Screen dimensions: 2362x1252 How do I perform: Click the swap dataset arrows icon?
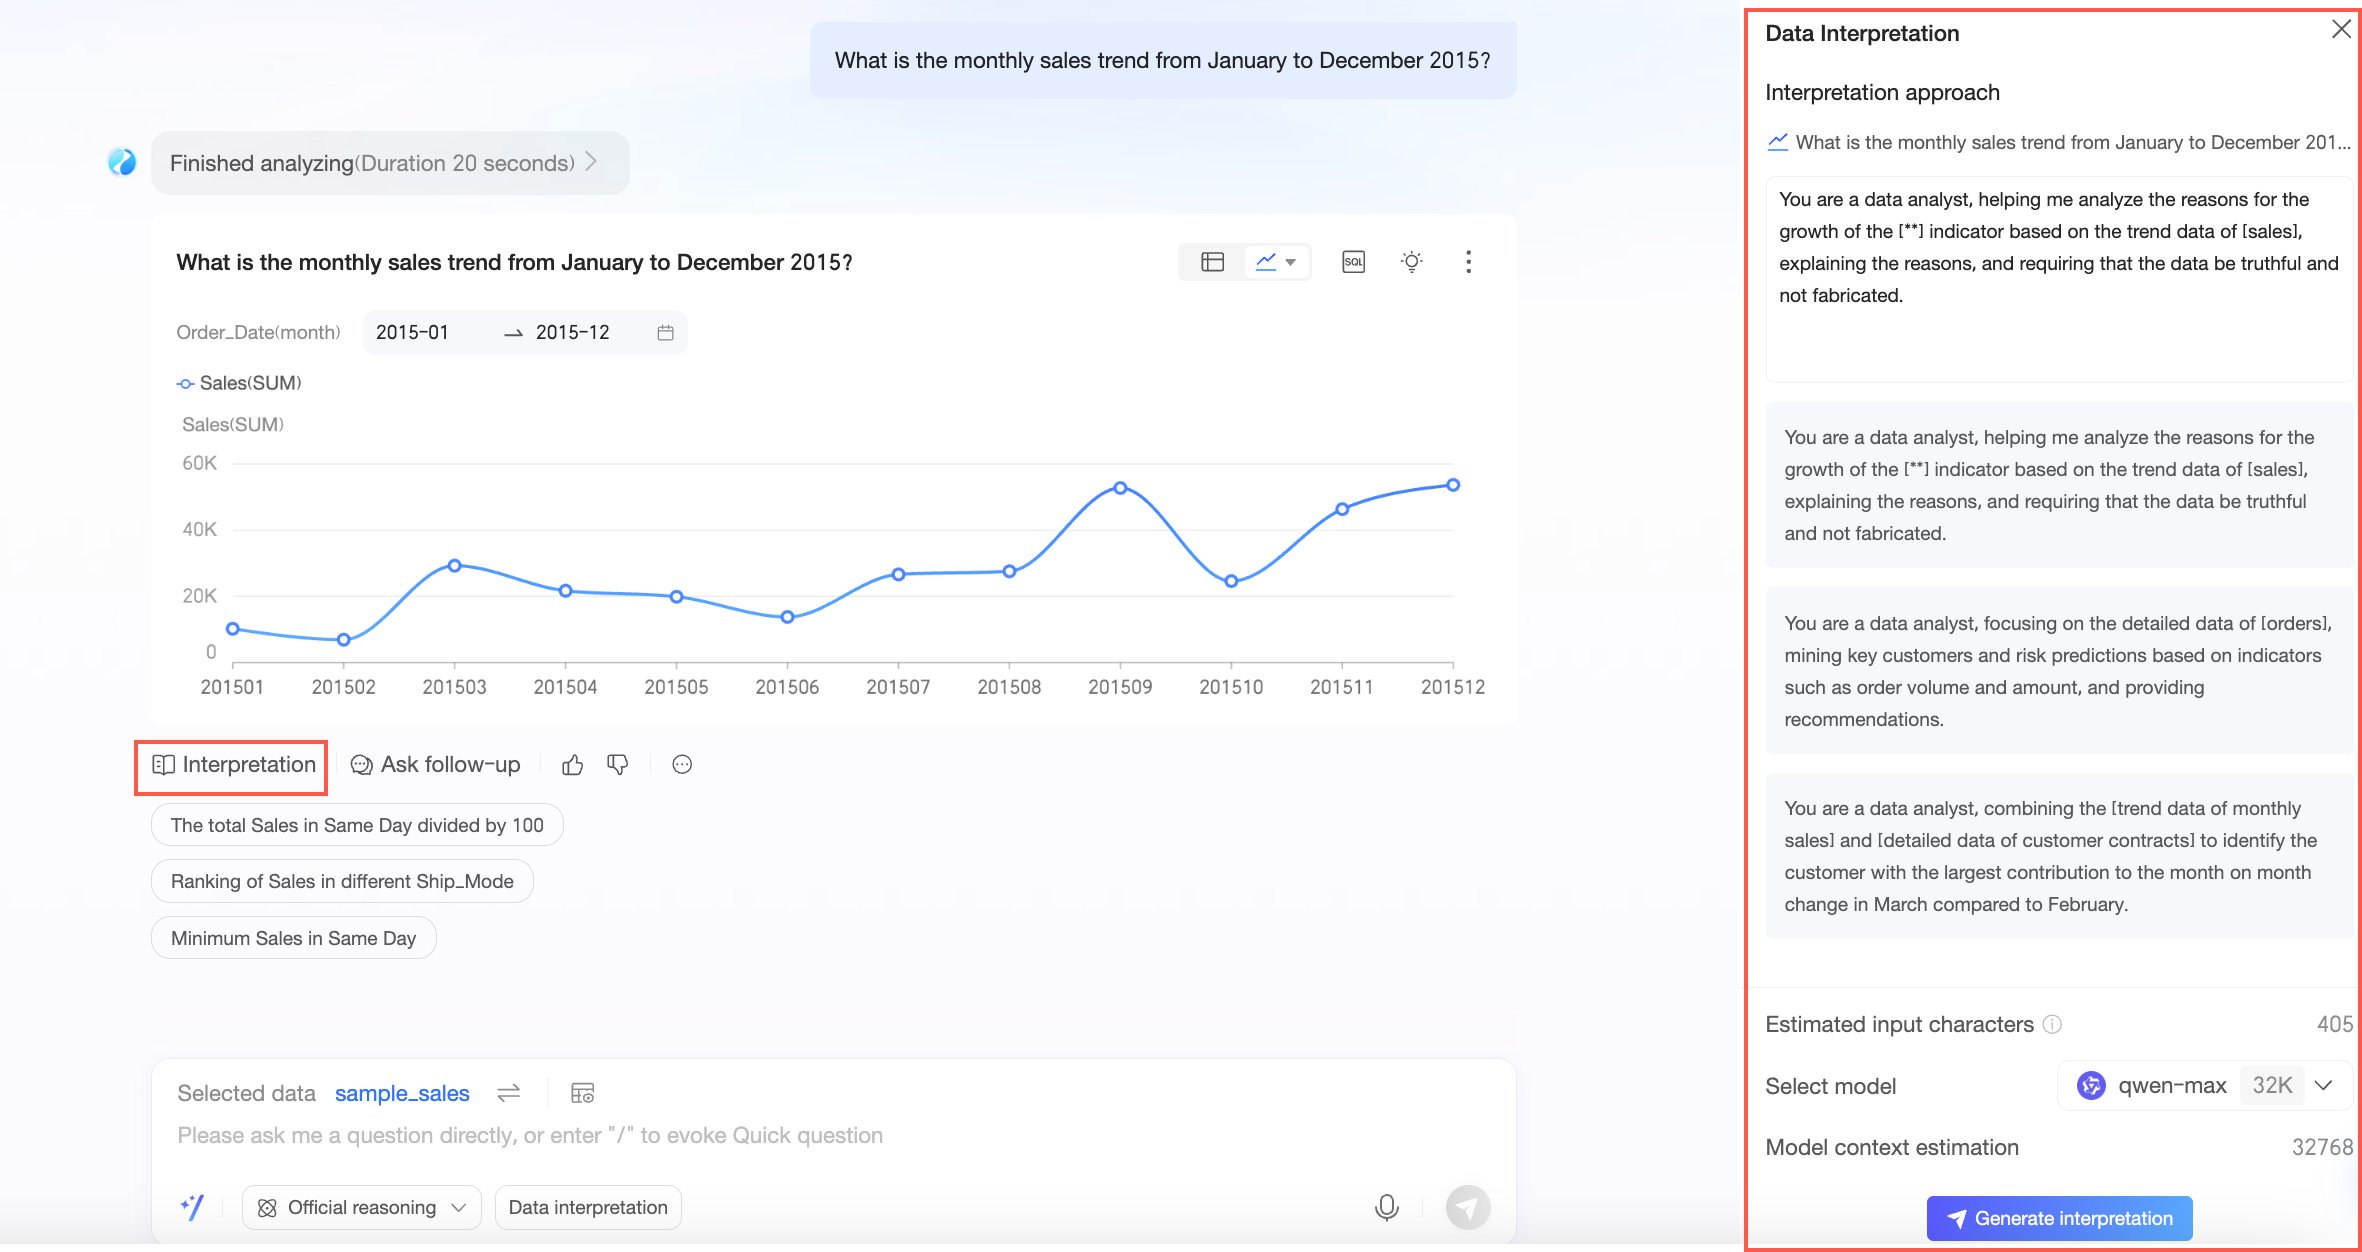pos(508,1093)
